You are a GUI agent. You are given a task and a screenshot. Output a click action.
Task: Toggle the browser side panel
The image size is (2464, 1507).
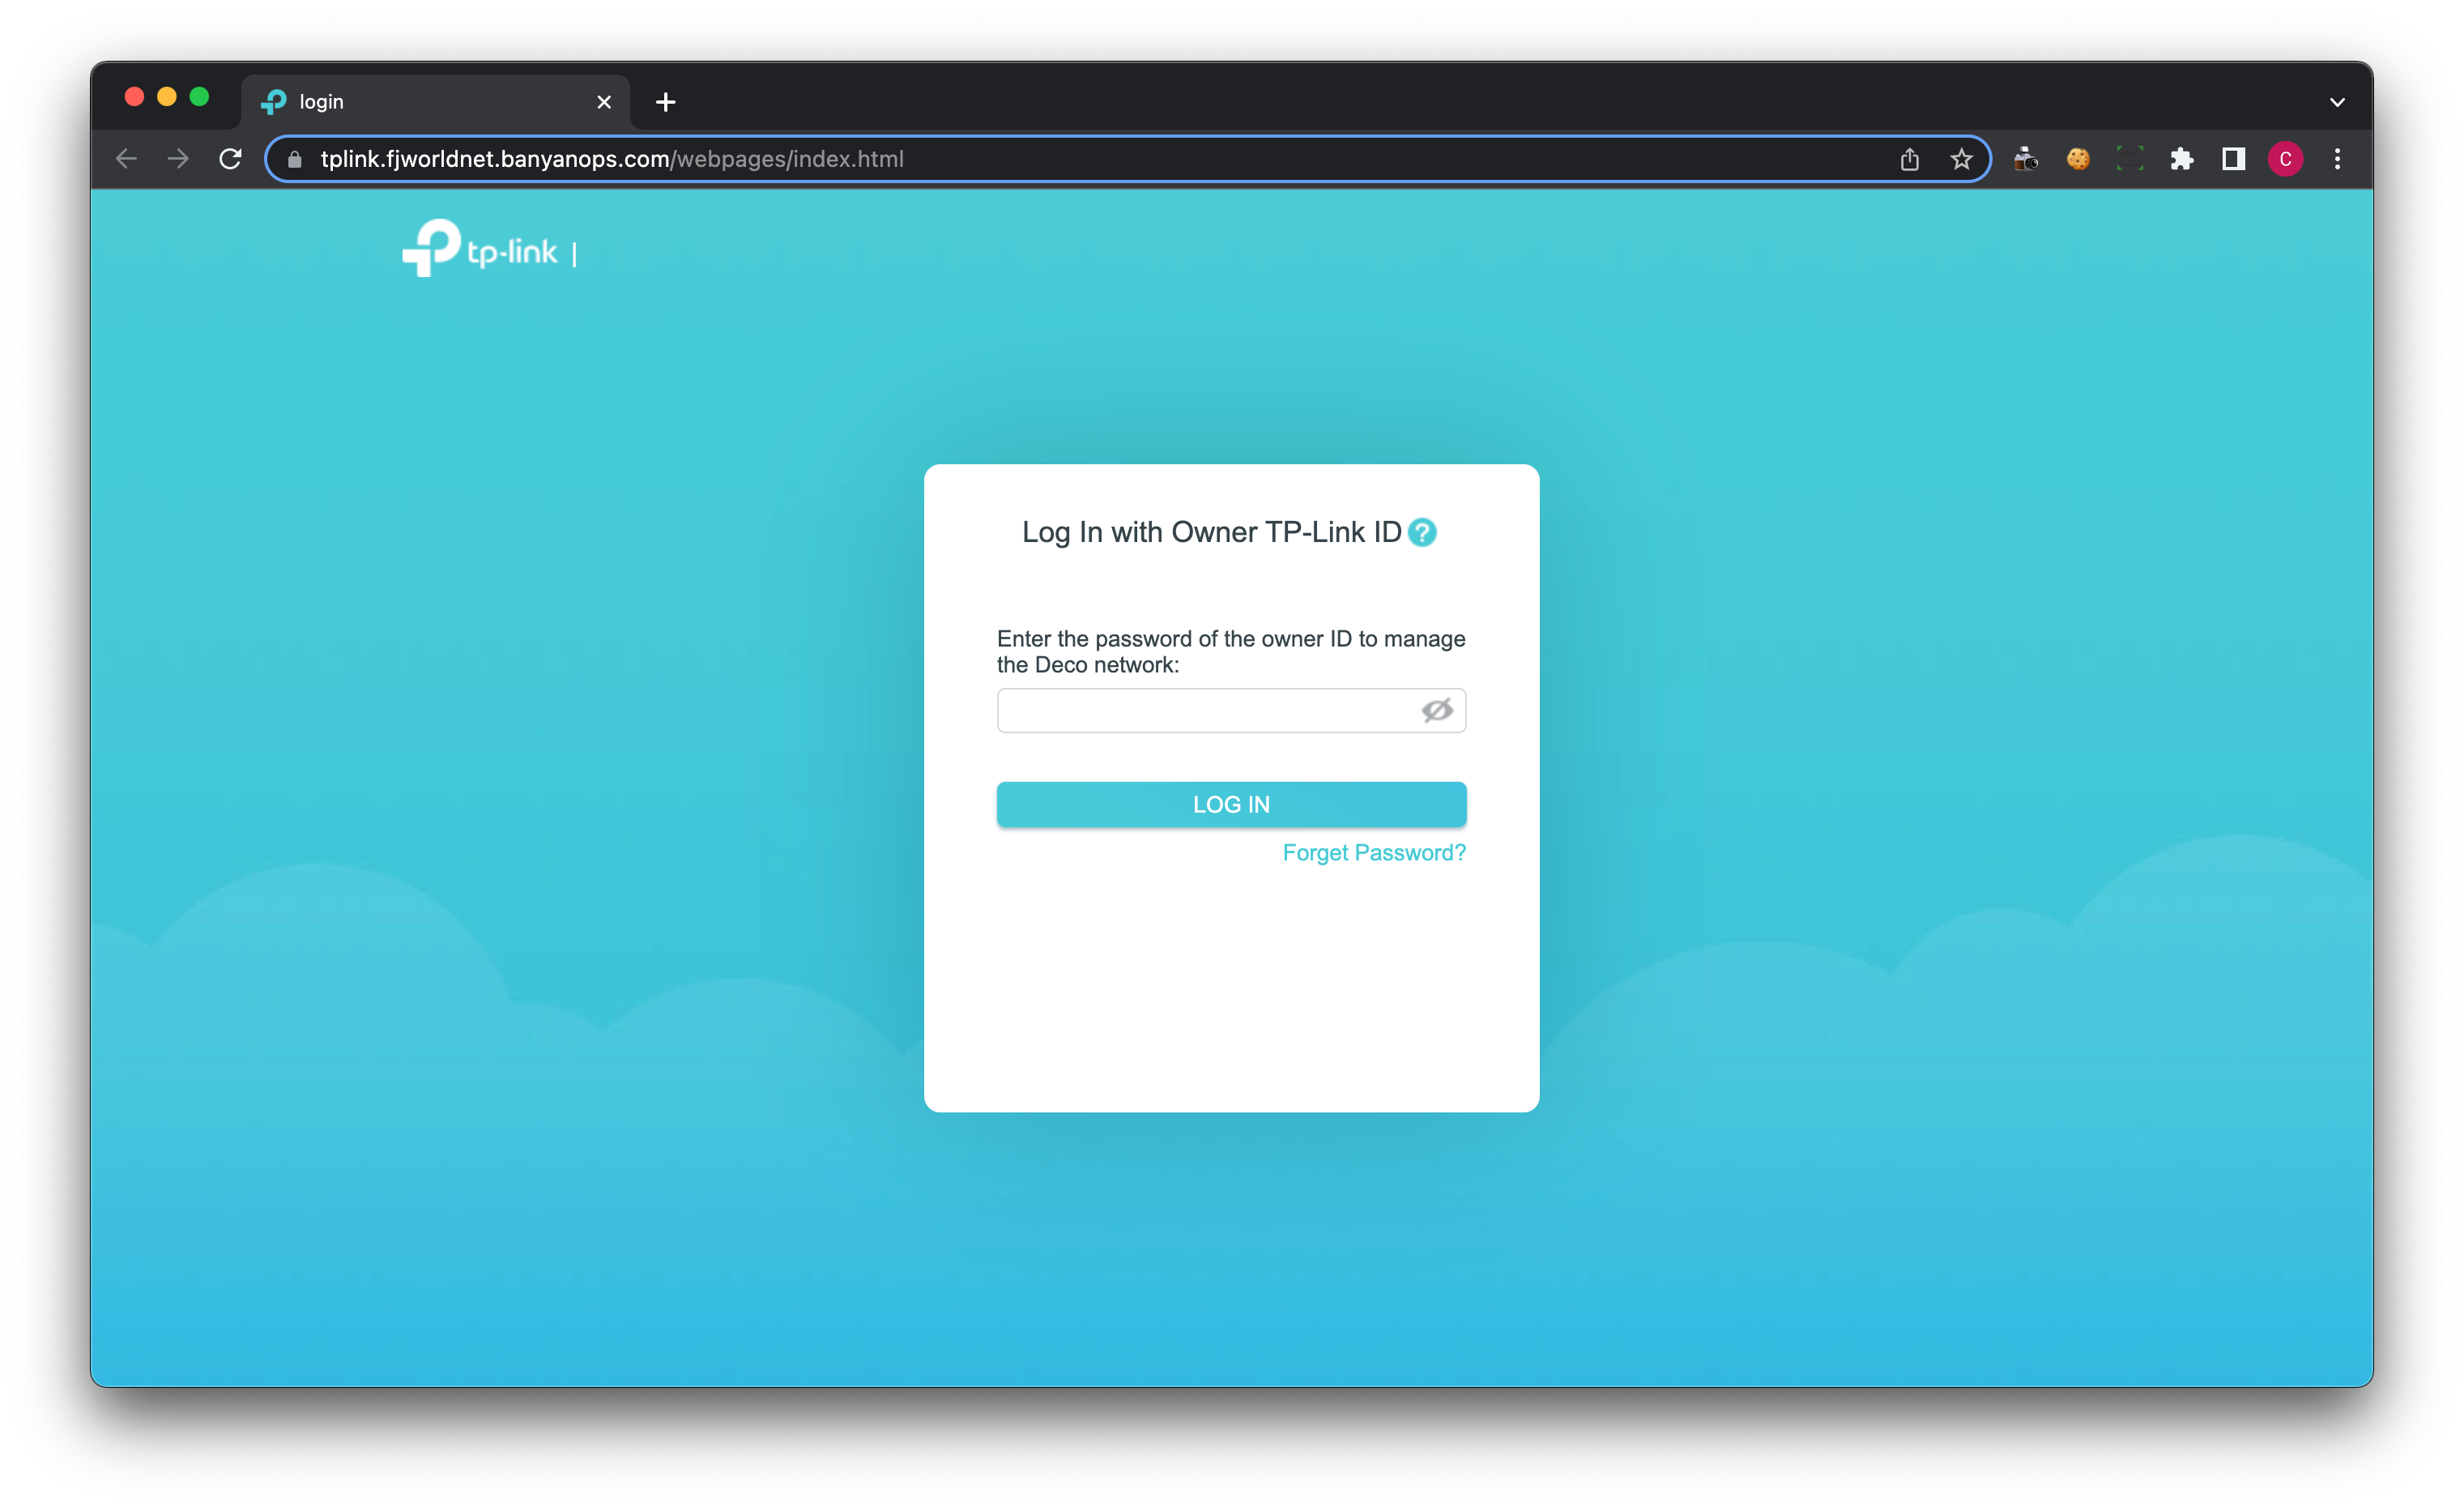click(x=2233, y=159)
